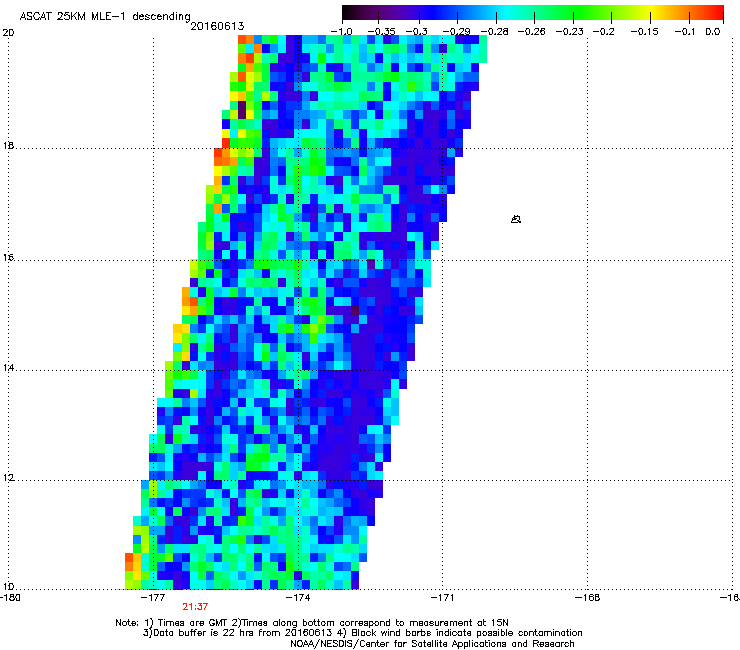Click the '0.0' color scale label
The width and height of the screenshot is (740, 650).
coord(713,32)
